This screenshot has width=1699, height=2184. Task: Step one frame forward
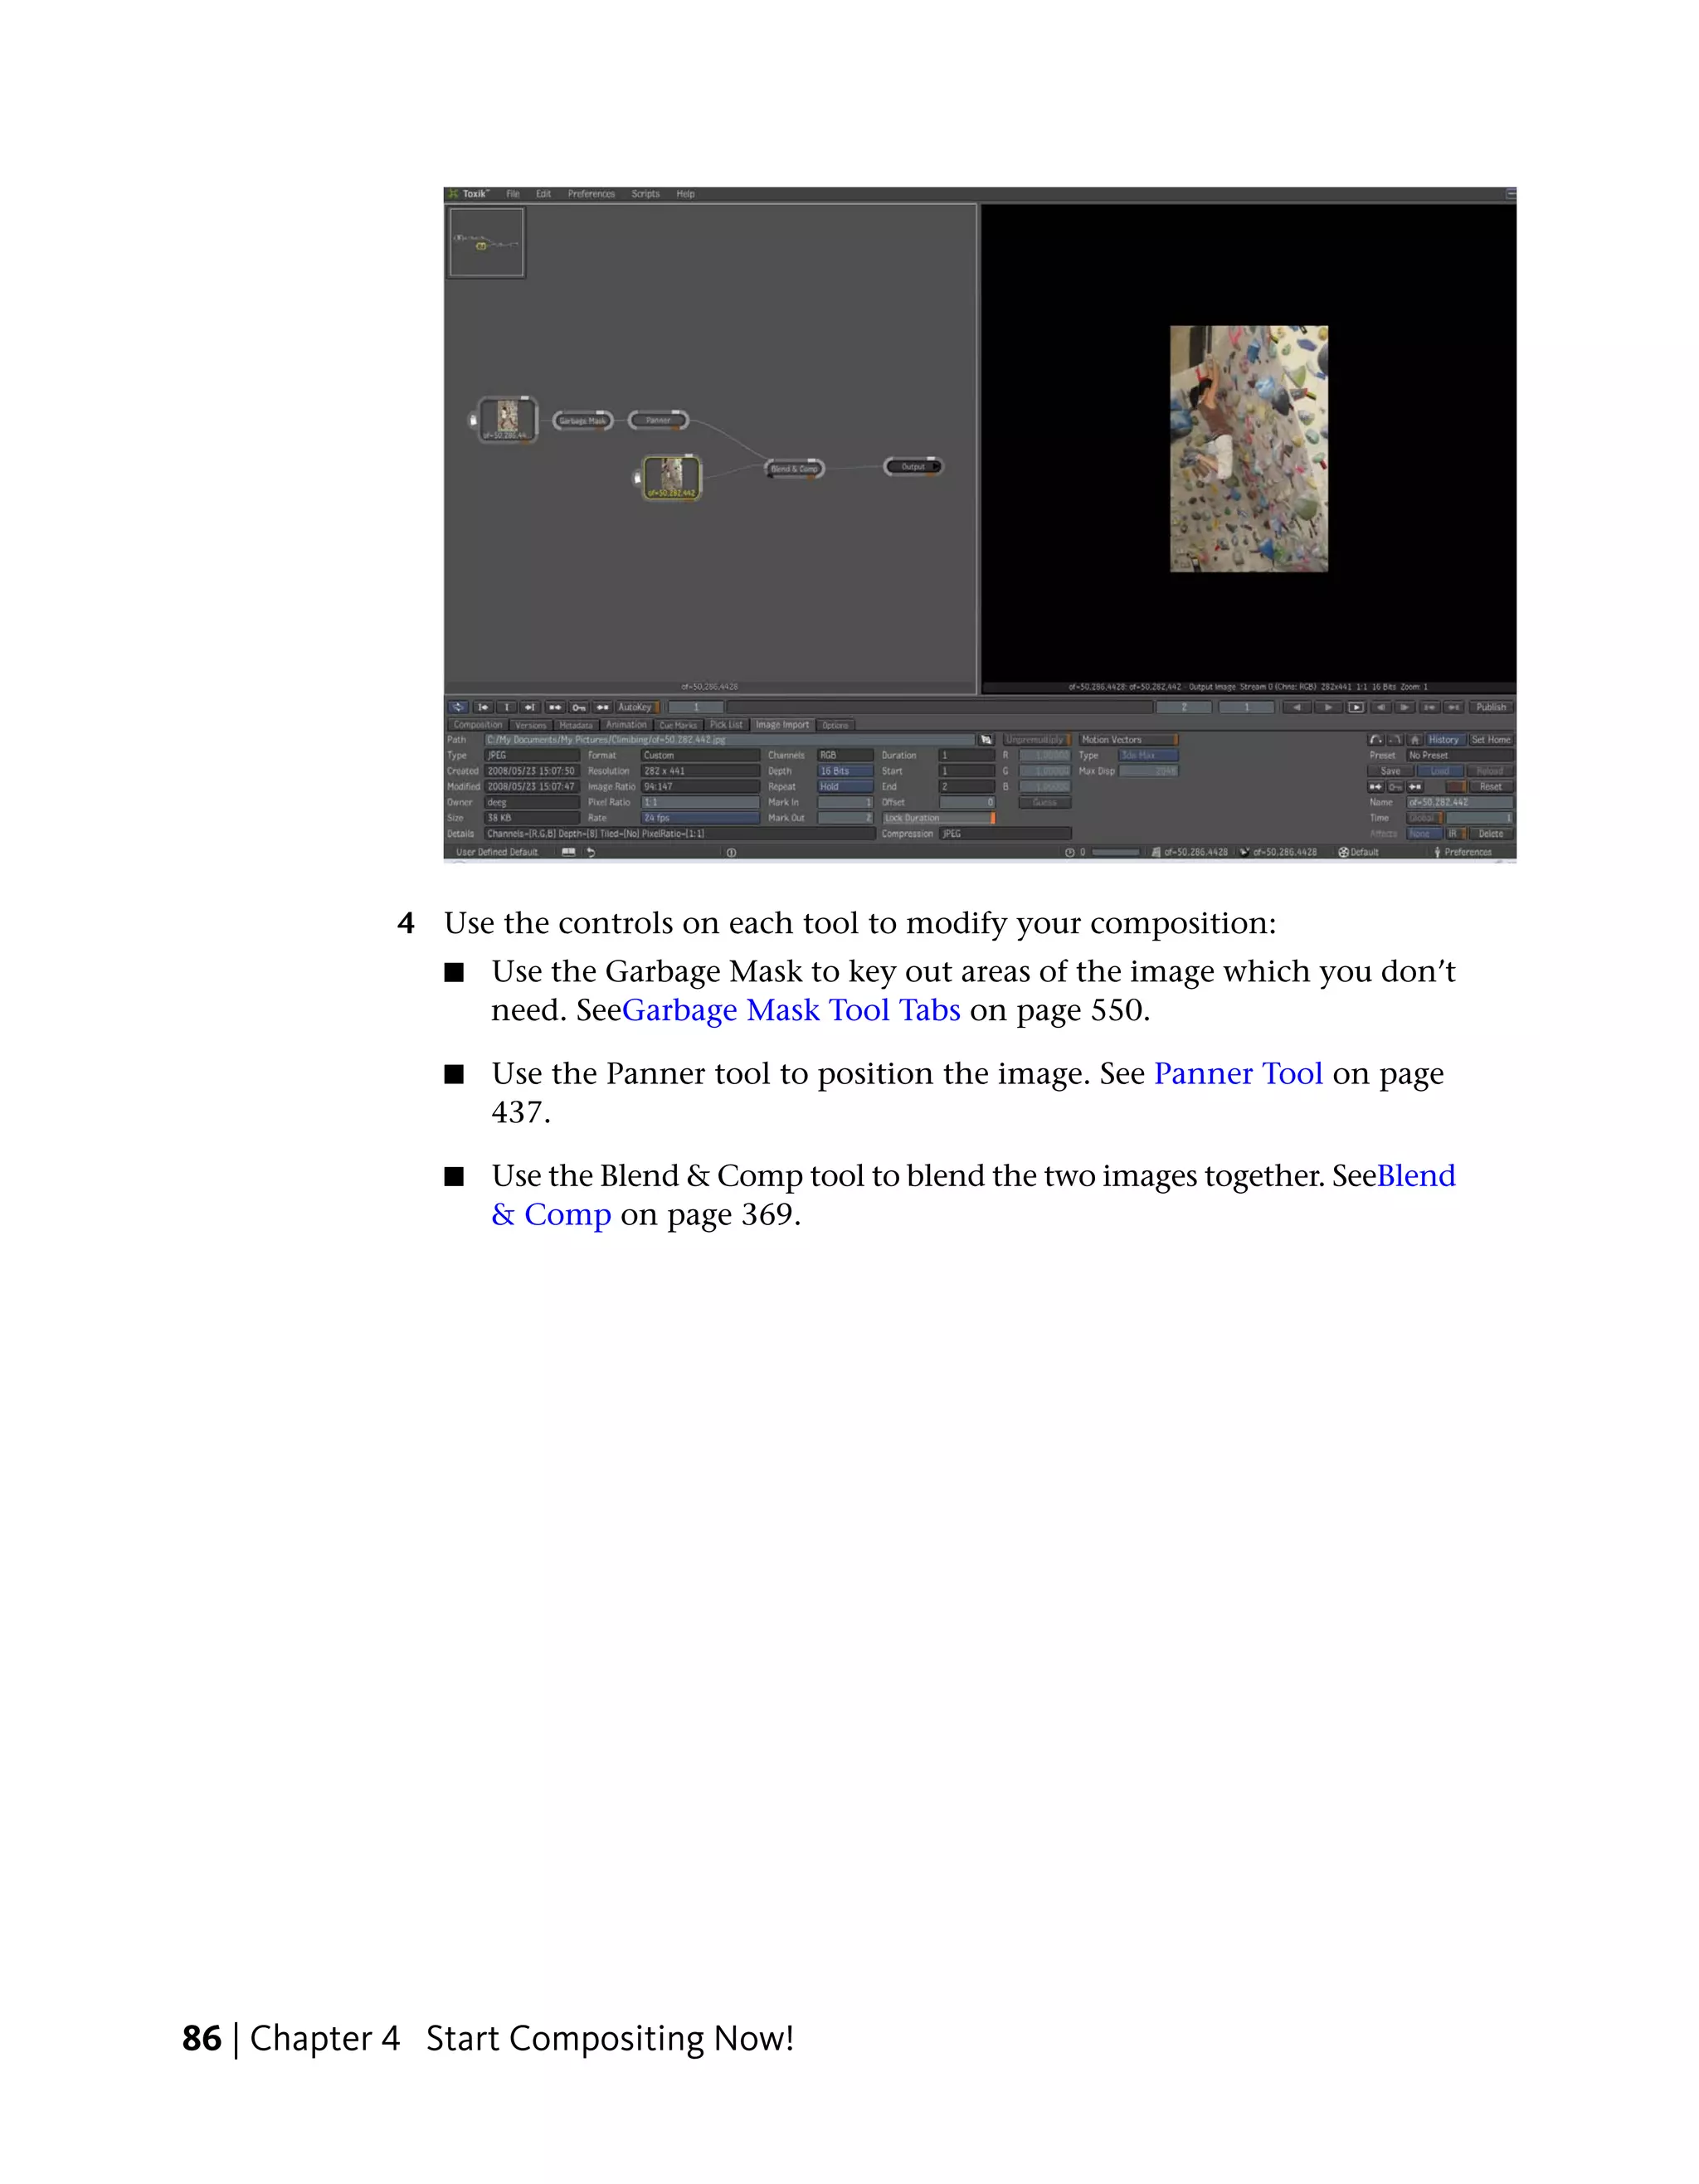1405,707
